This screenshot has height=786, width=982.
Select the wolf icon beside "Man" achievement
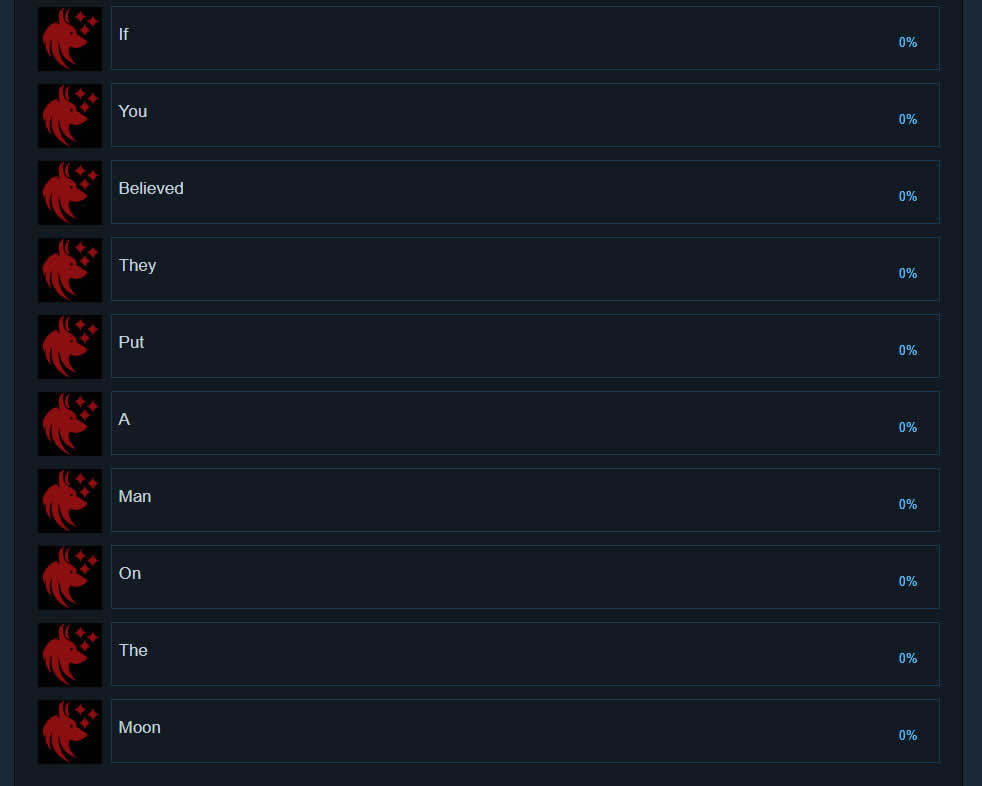pyautogui.click(x=70, y=501)
